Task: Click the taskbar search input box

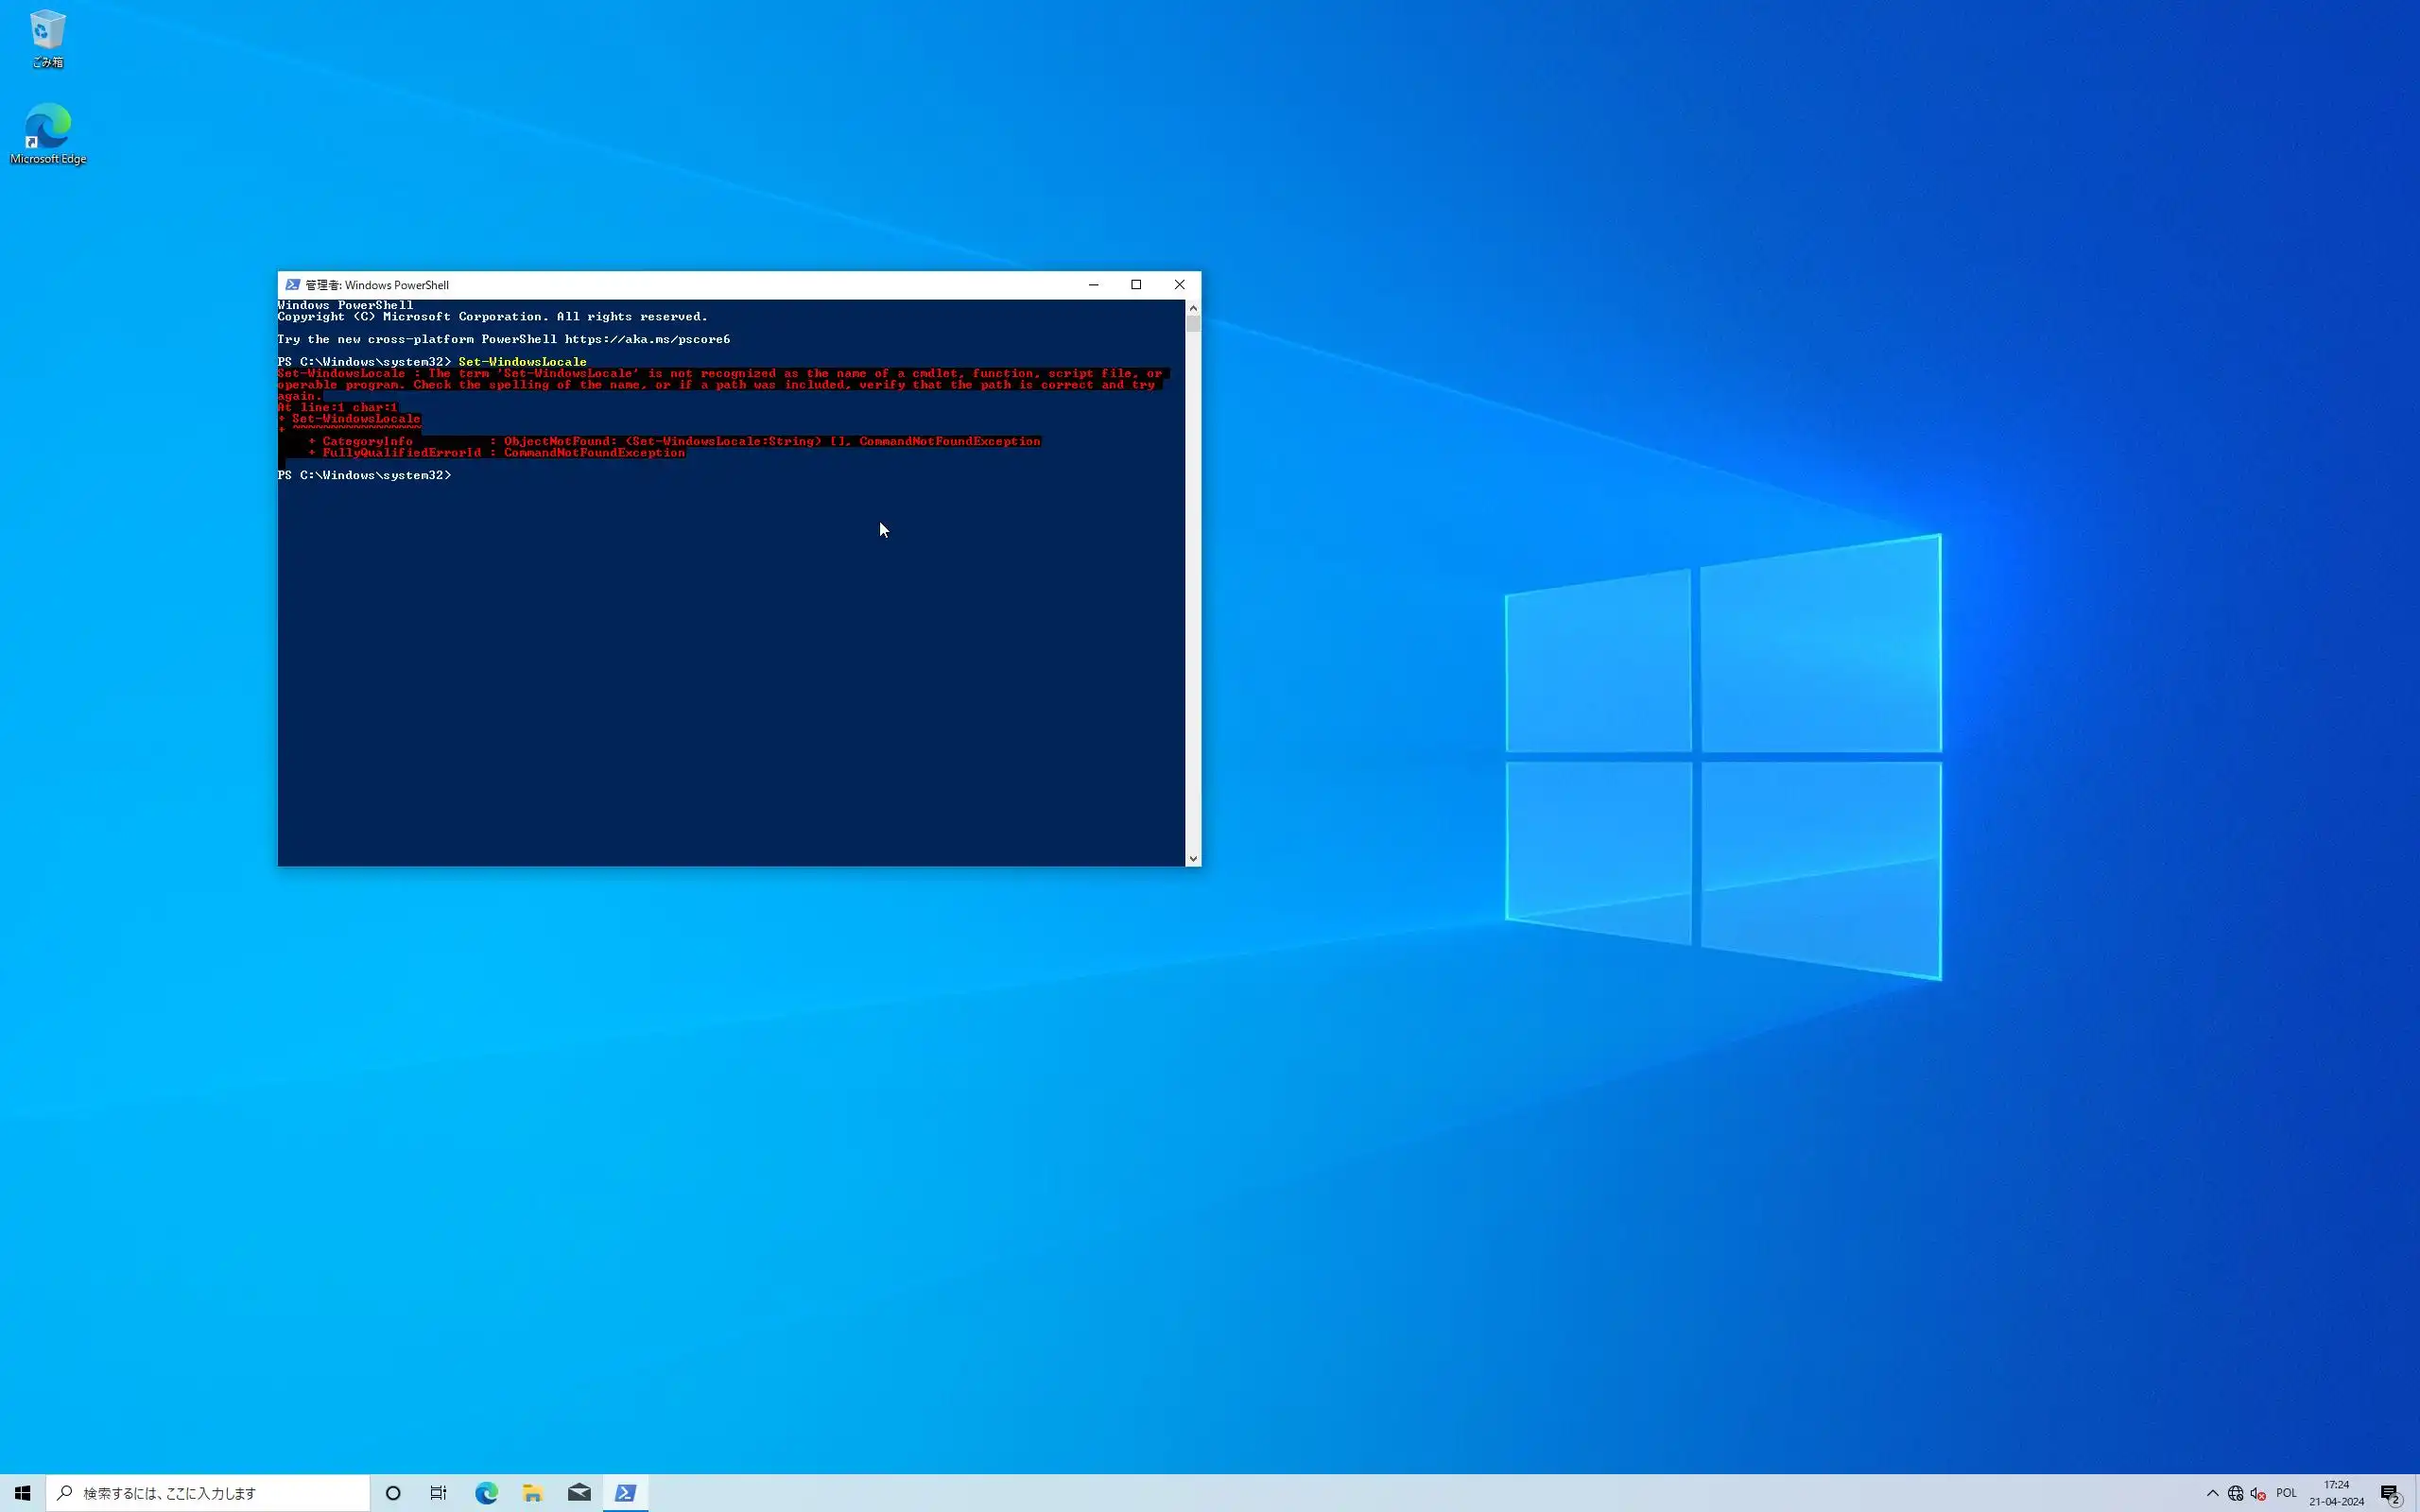Action: tap(210, 1493)
